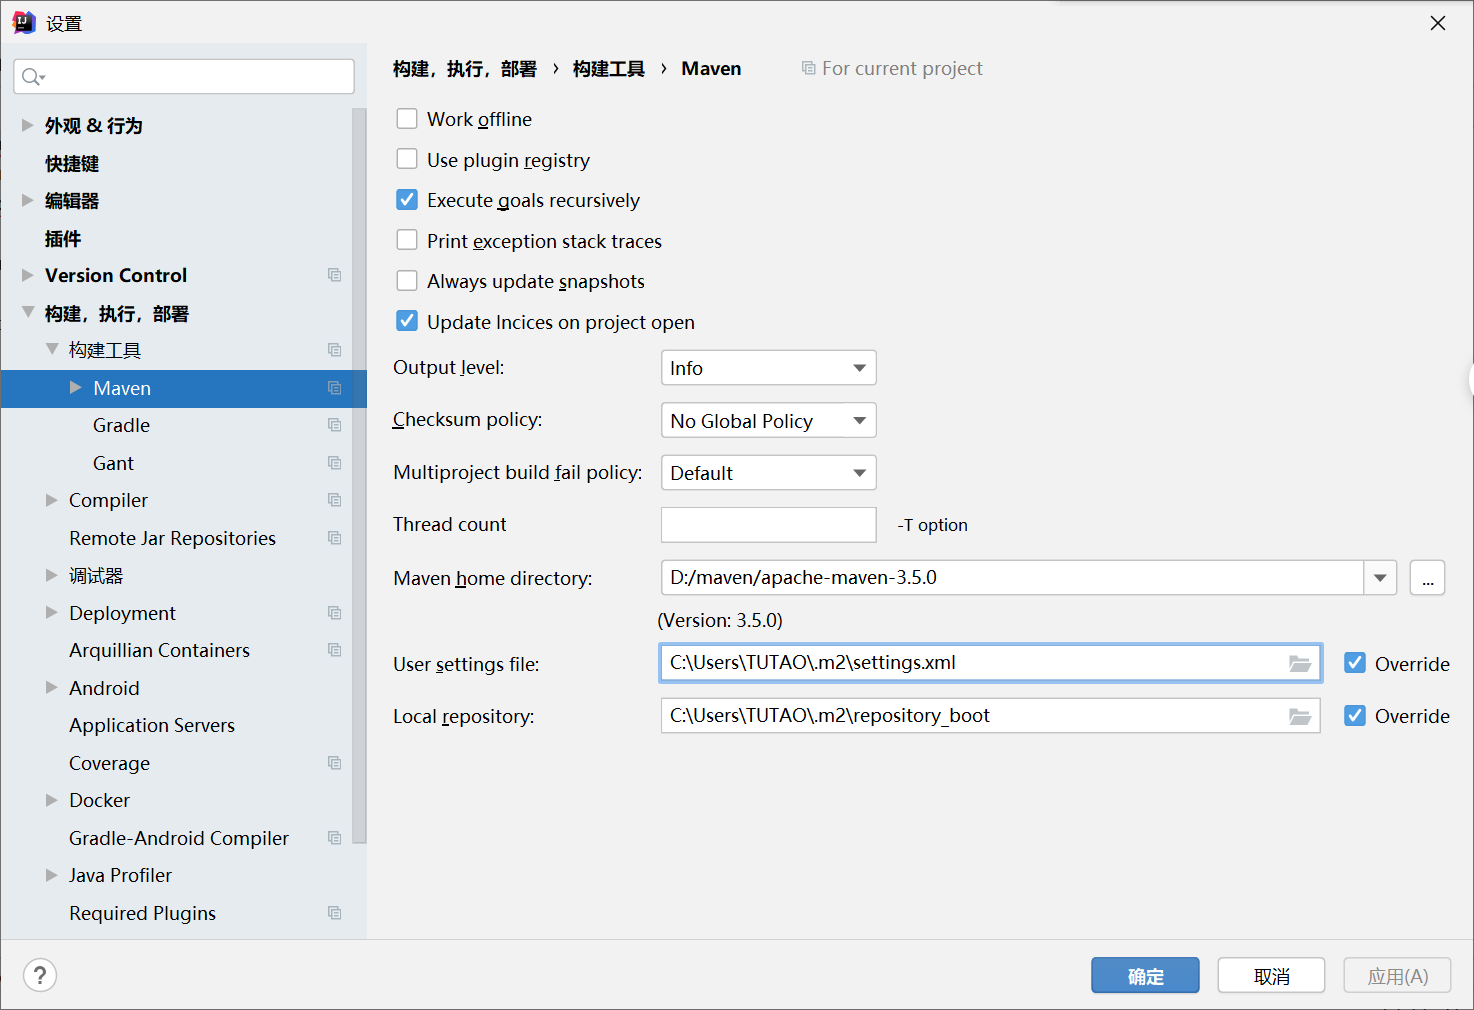Collapse the 构建工具 node
This screenshot has width=1474, height=1010.
tap(51, 350)
